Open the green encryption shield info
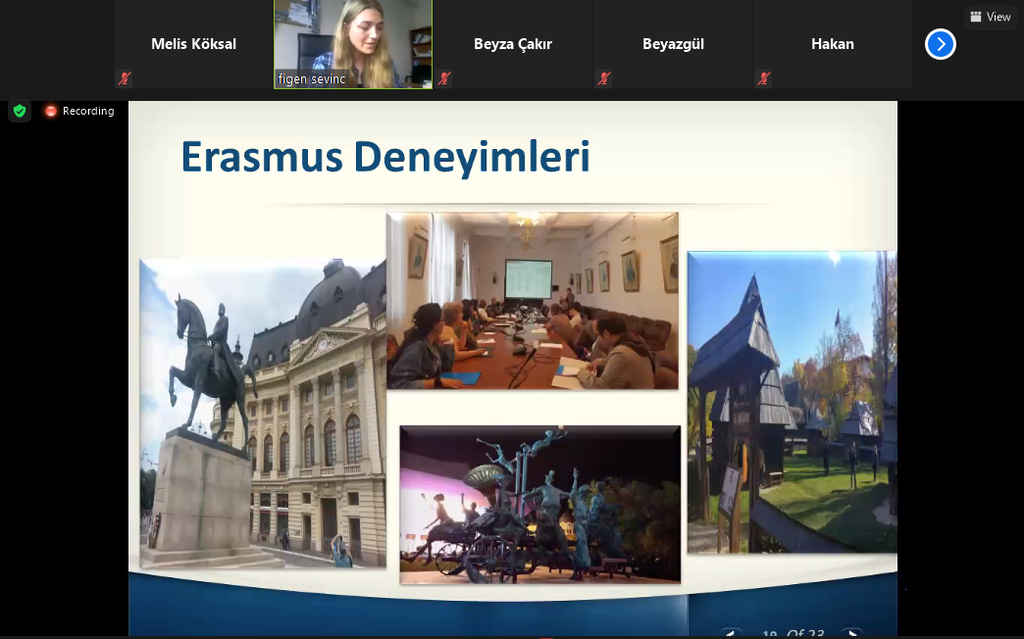This screenshot has height=639, width=1024. pos(20,111)
